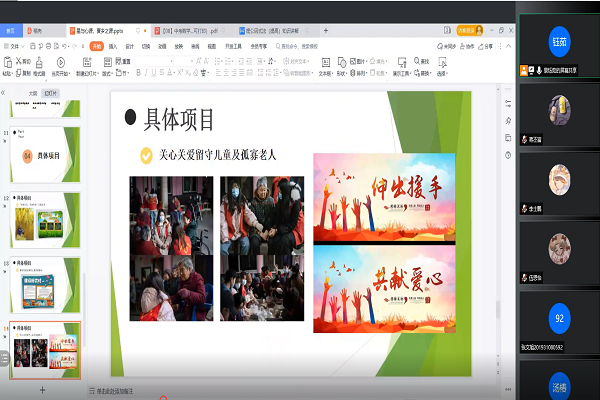The image size is (600, 400).
Task: Expand the Section (节) dropdown
Action: click(x=122, y=73)
